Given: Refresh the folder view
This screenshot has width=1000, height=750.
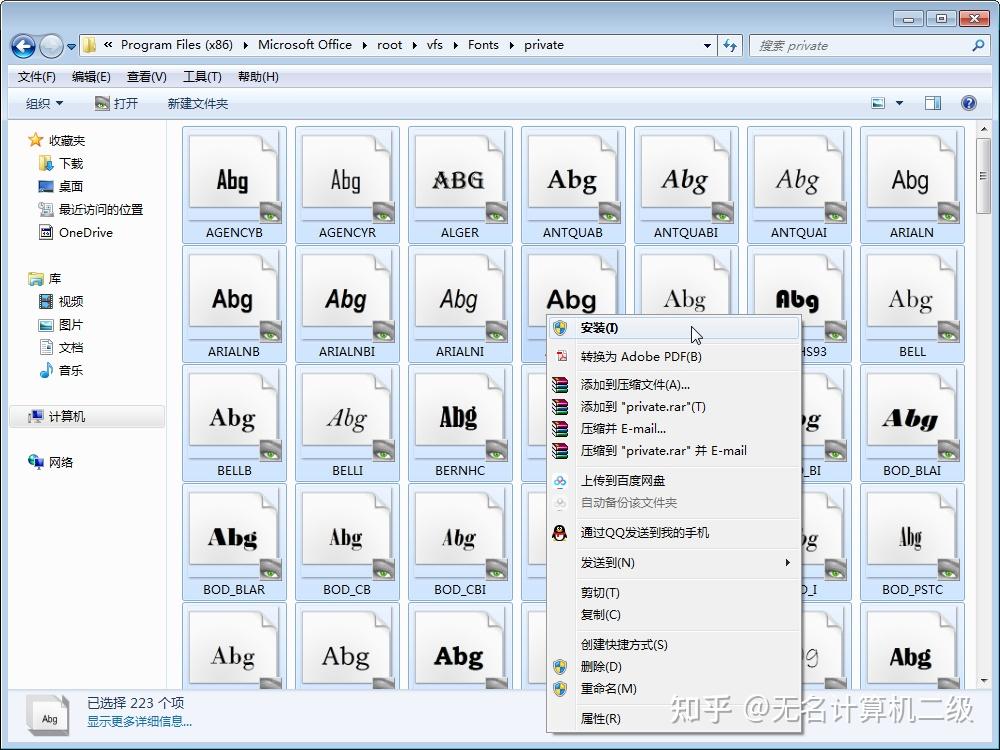Looking at the screenshot, I should (730, 46).
